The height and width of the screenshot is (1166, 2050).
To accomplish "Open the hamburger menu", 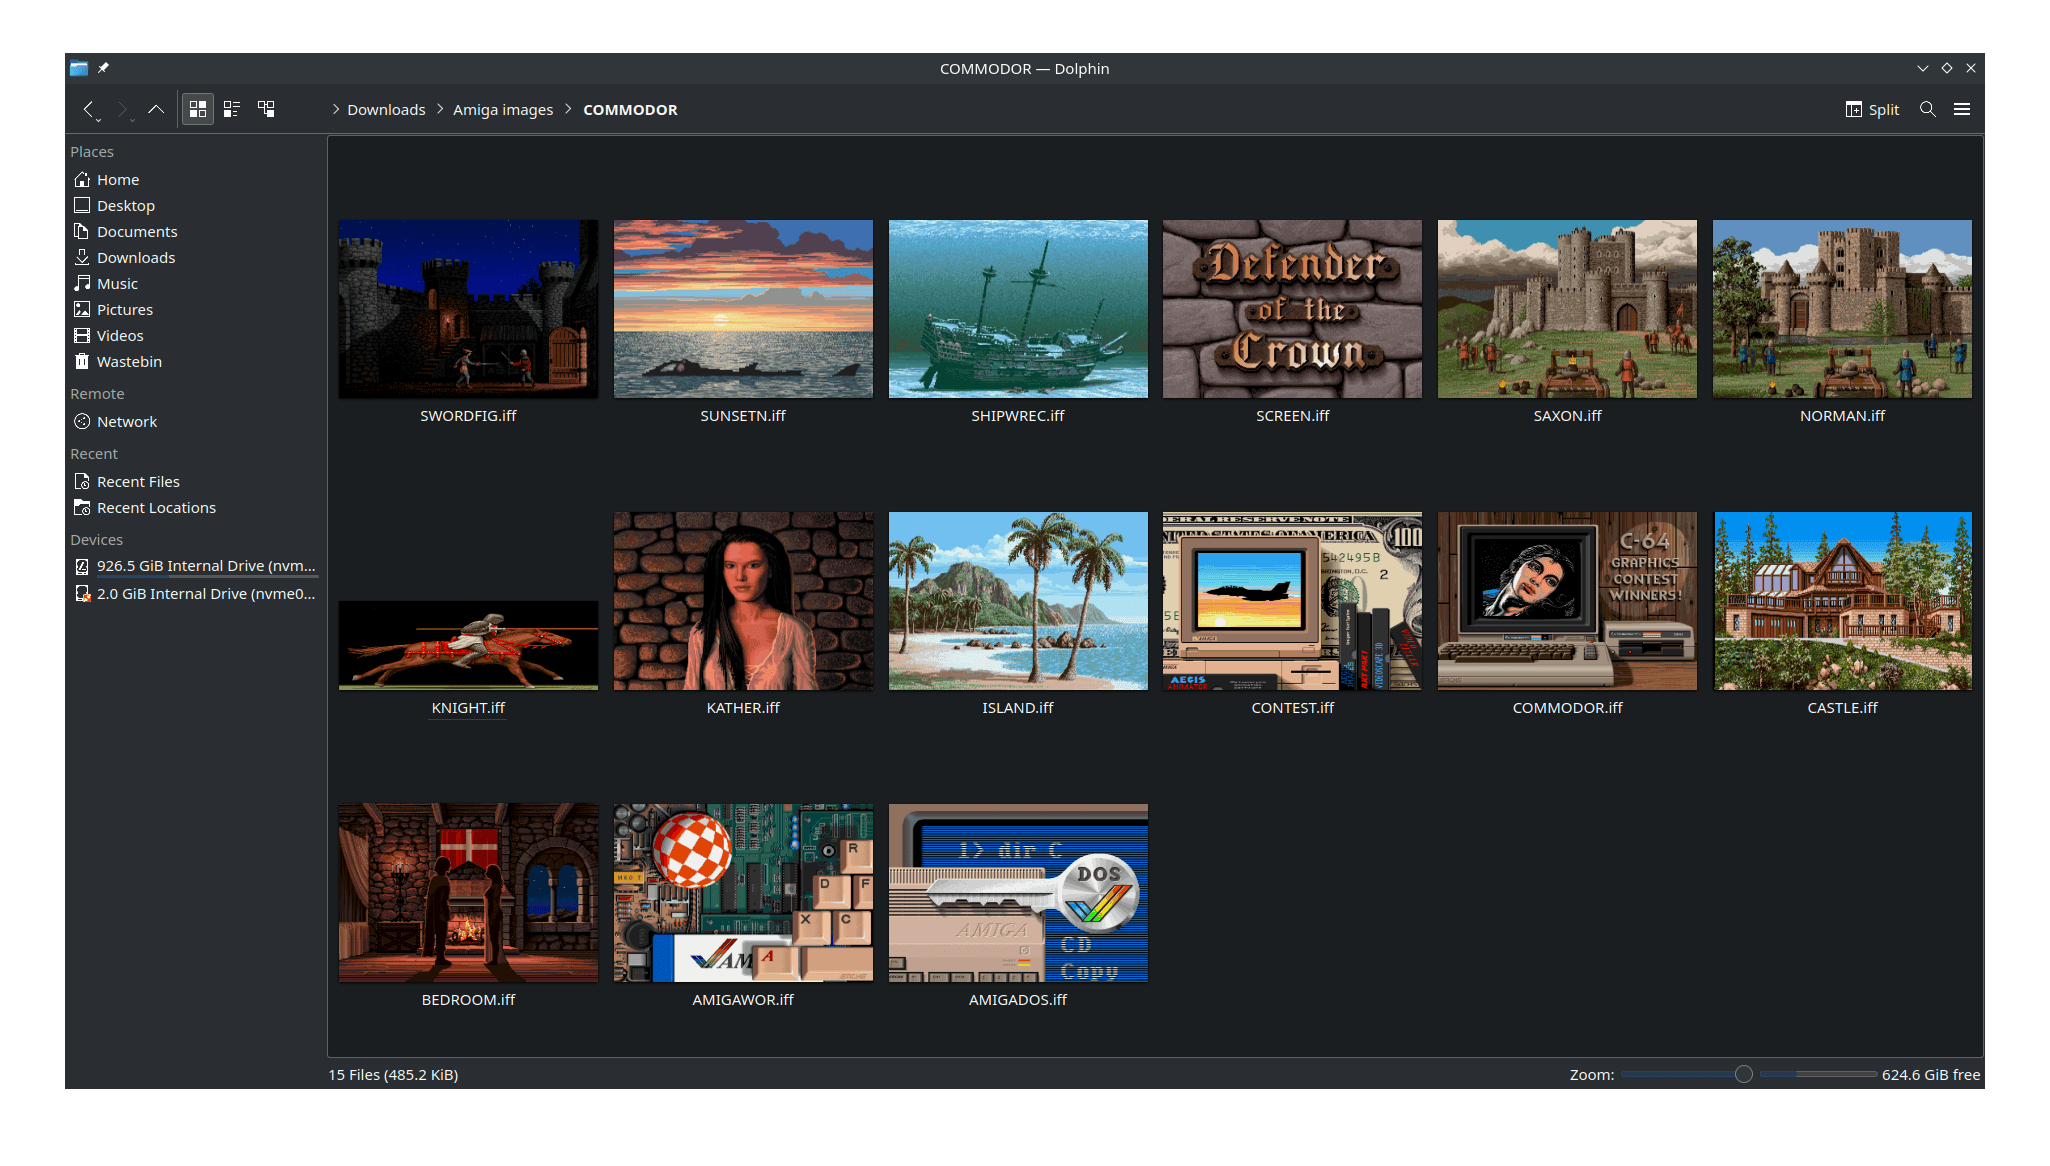I will point(1962,109).
